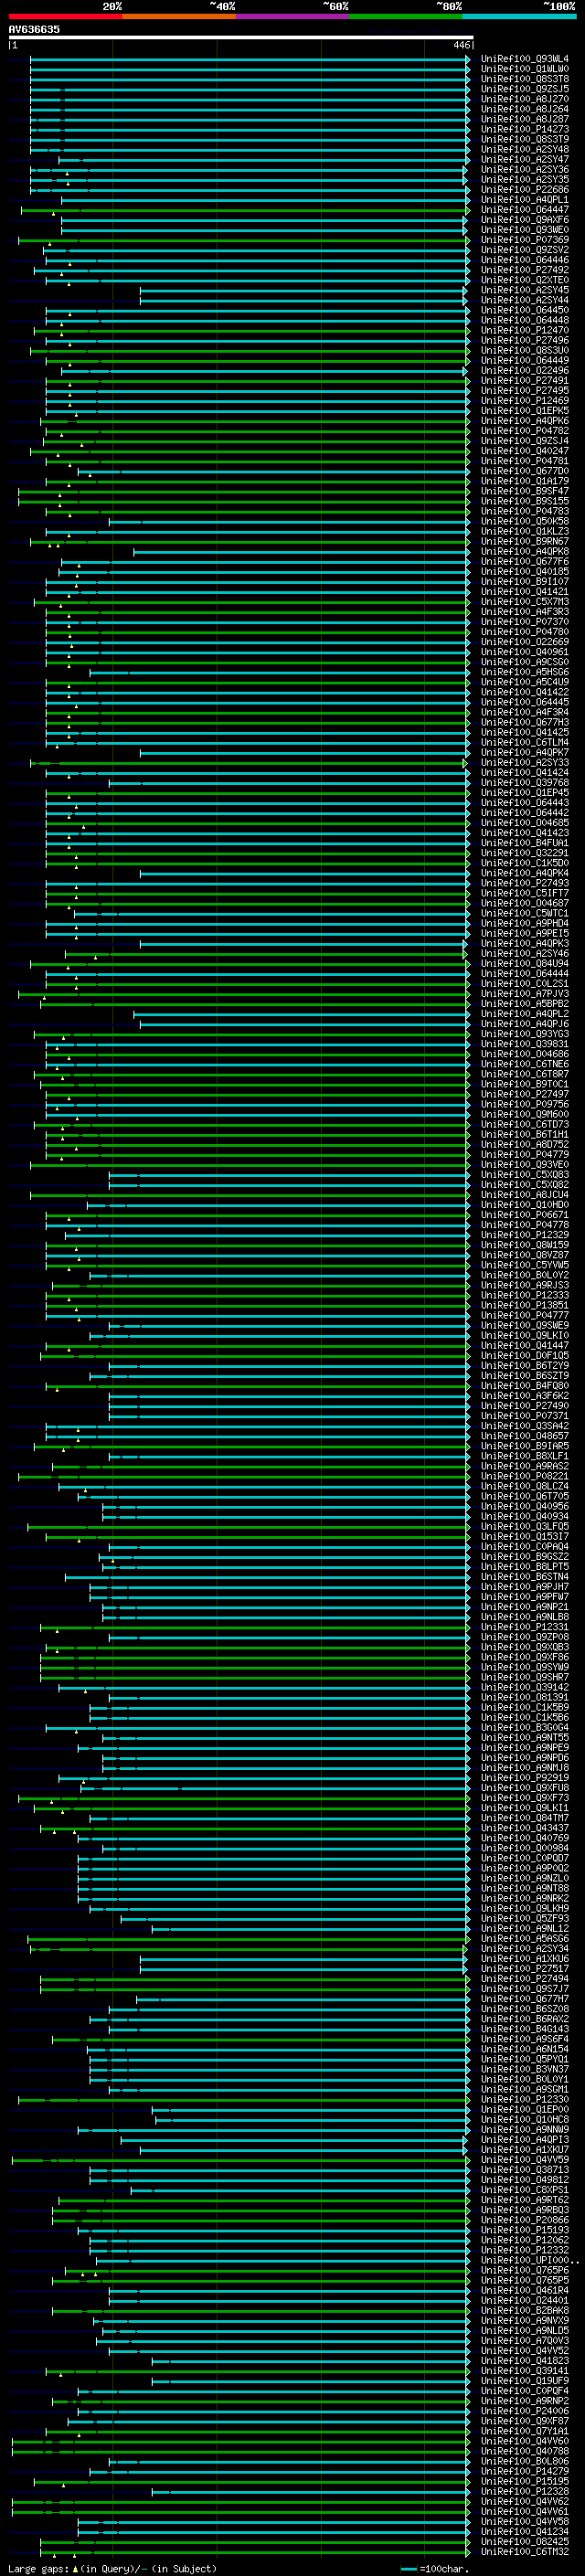The height and width of the screenshot is (2576, 585).
Task: Select the UniRef100_Q9SWE9 hit label
Action: [x=525, y=1325]
